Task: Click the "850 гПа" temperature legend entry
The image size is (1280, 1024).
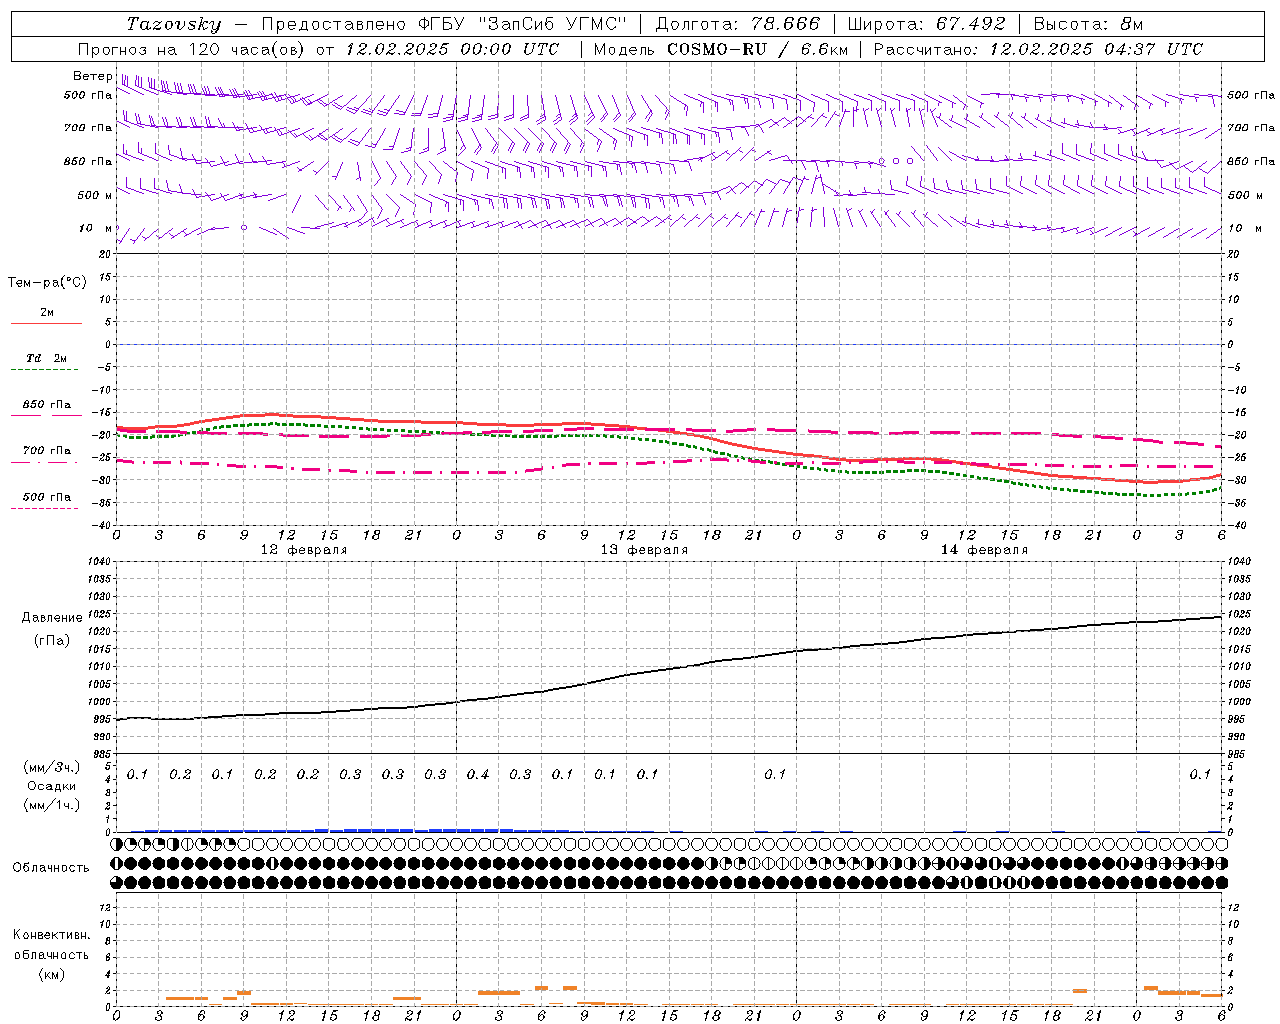Action: pos(47,405)
